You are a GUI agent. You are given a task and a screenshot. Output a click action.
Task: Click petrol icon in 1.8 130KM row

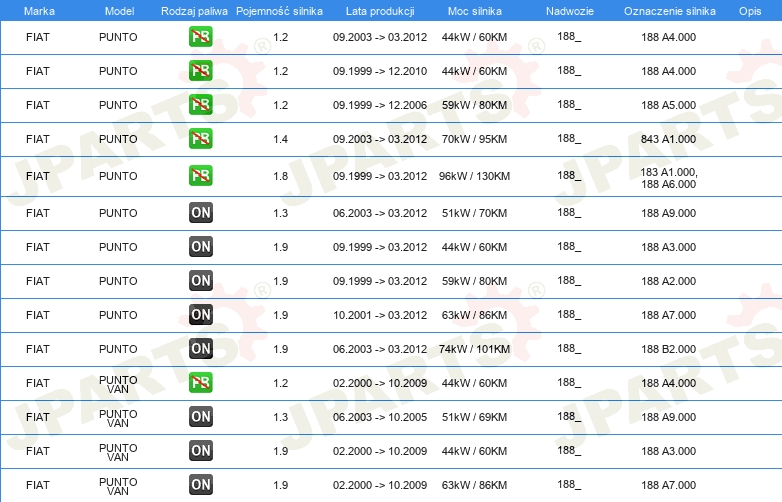click(x=200, y=175)
